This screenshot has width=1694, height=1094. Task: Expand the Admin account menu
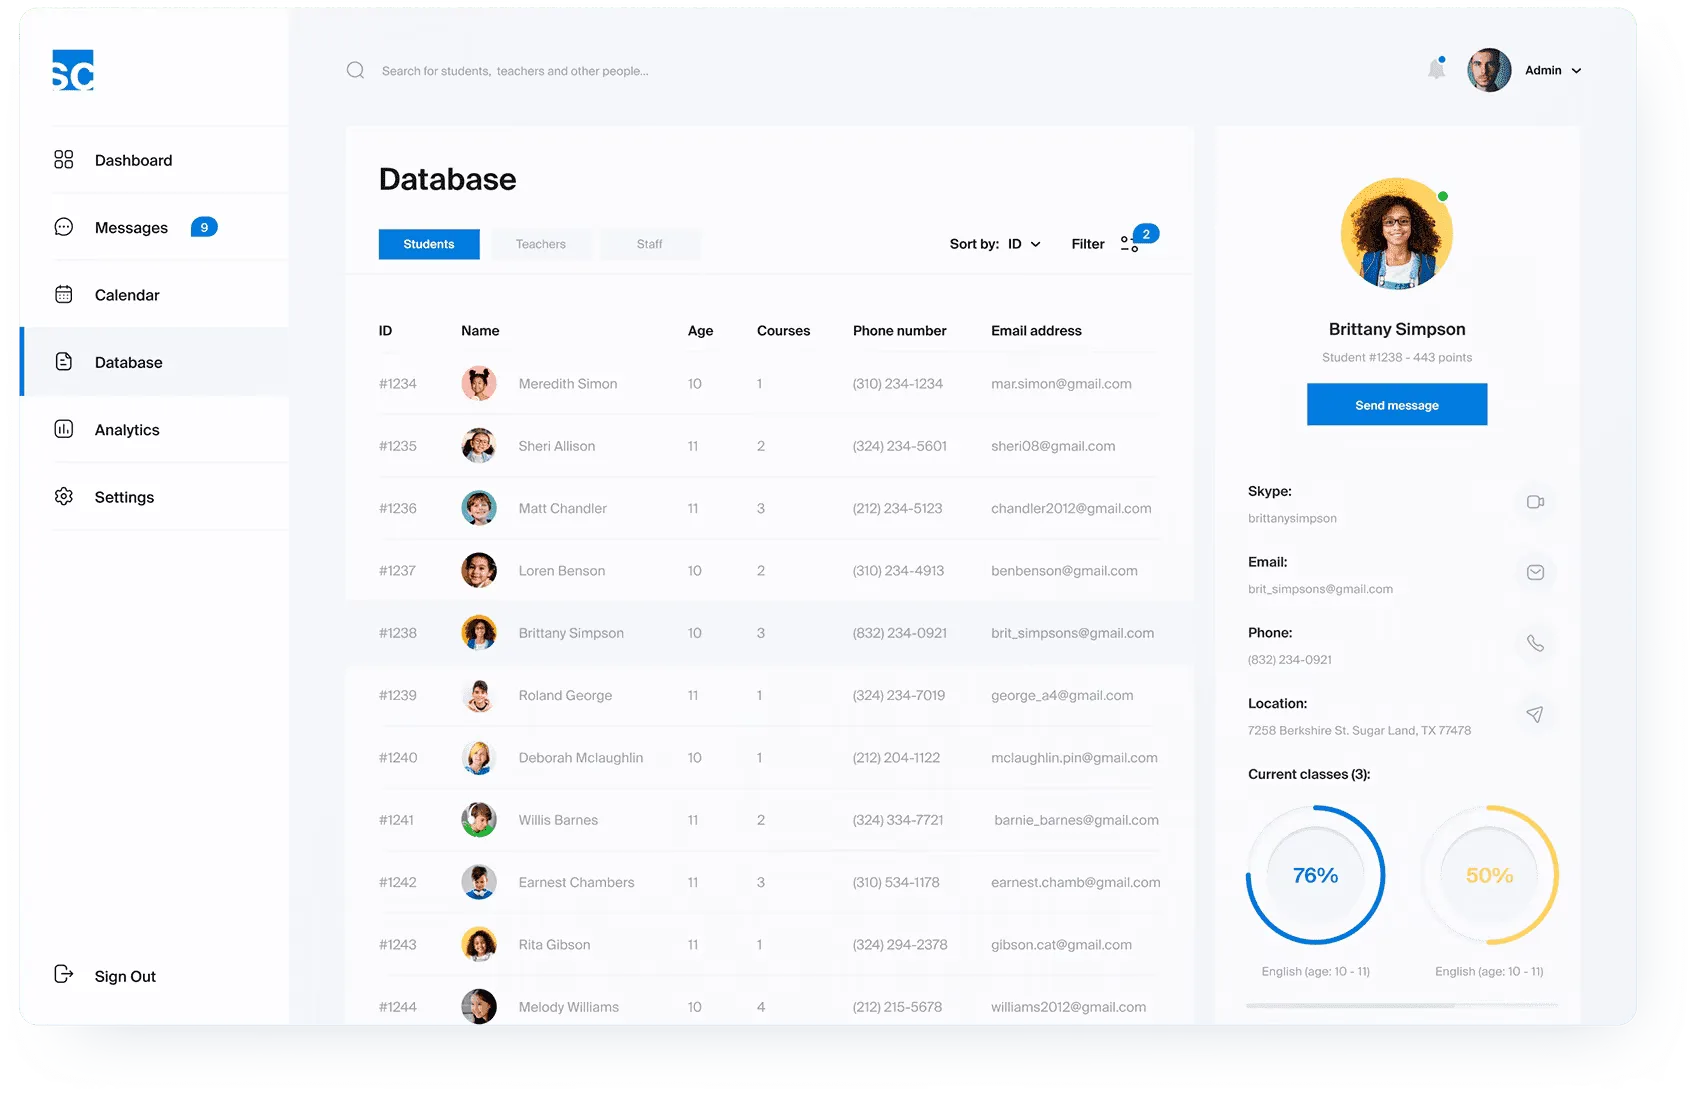1553,70
